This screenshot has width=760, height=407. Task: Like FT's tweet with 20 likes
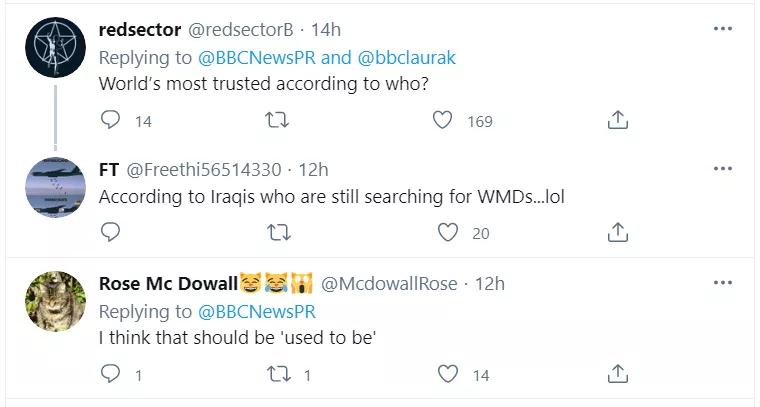(448, 232)
